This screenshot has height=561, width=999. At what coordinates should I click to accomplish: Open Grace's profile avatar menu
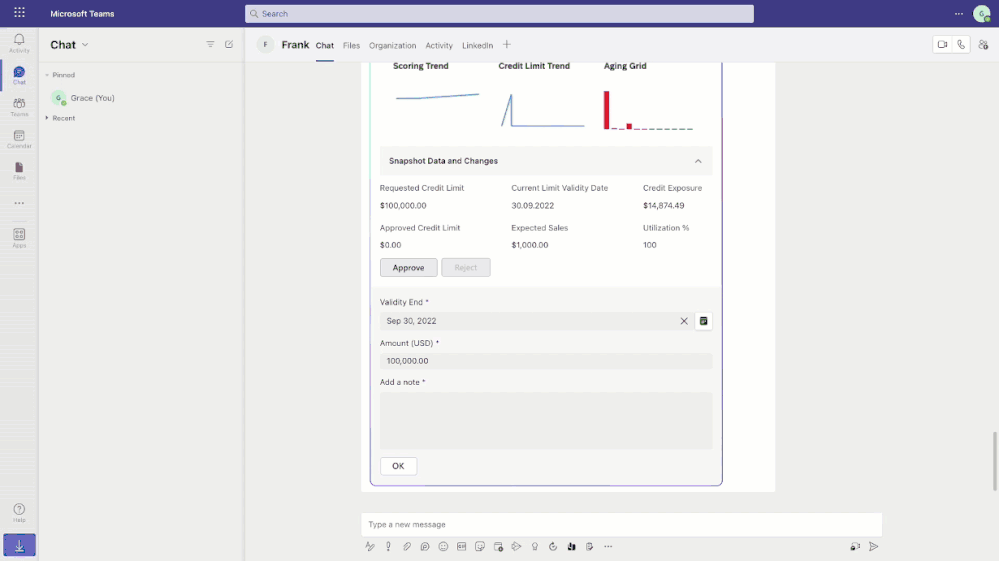click(982, 13)
